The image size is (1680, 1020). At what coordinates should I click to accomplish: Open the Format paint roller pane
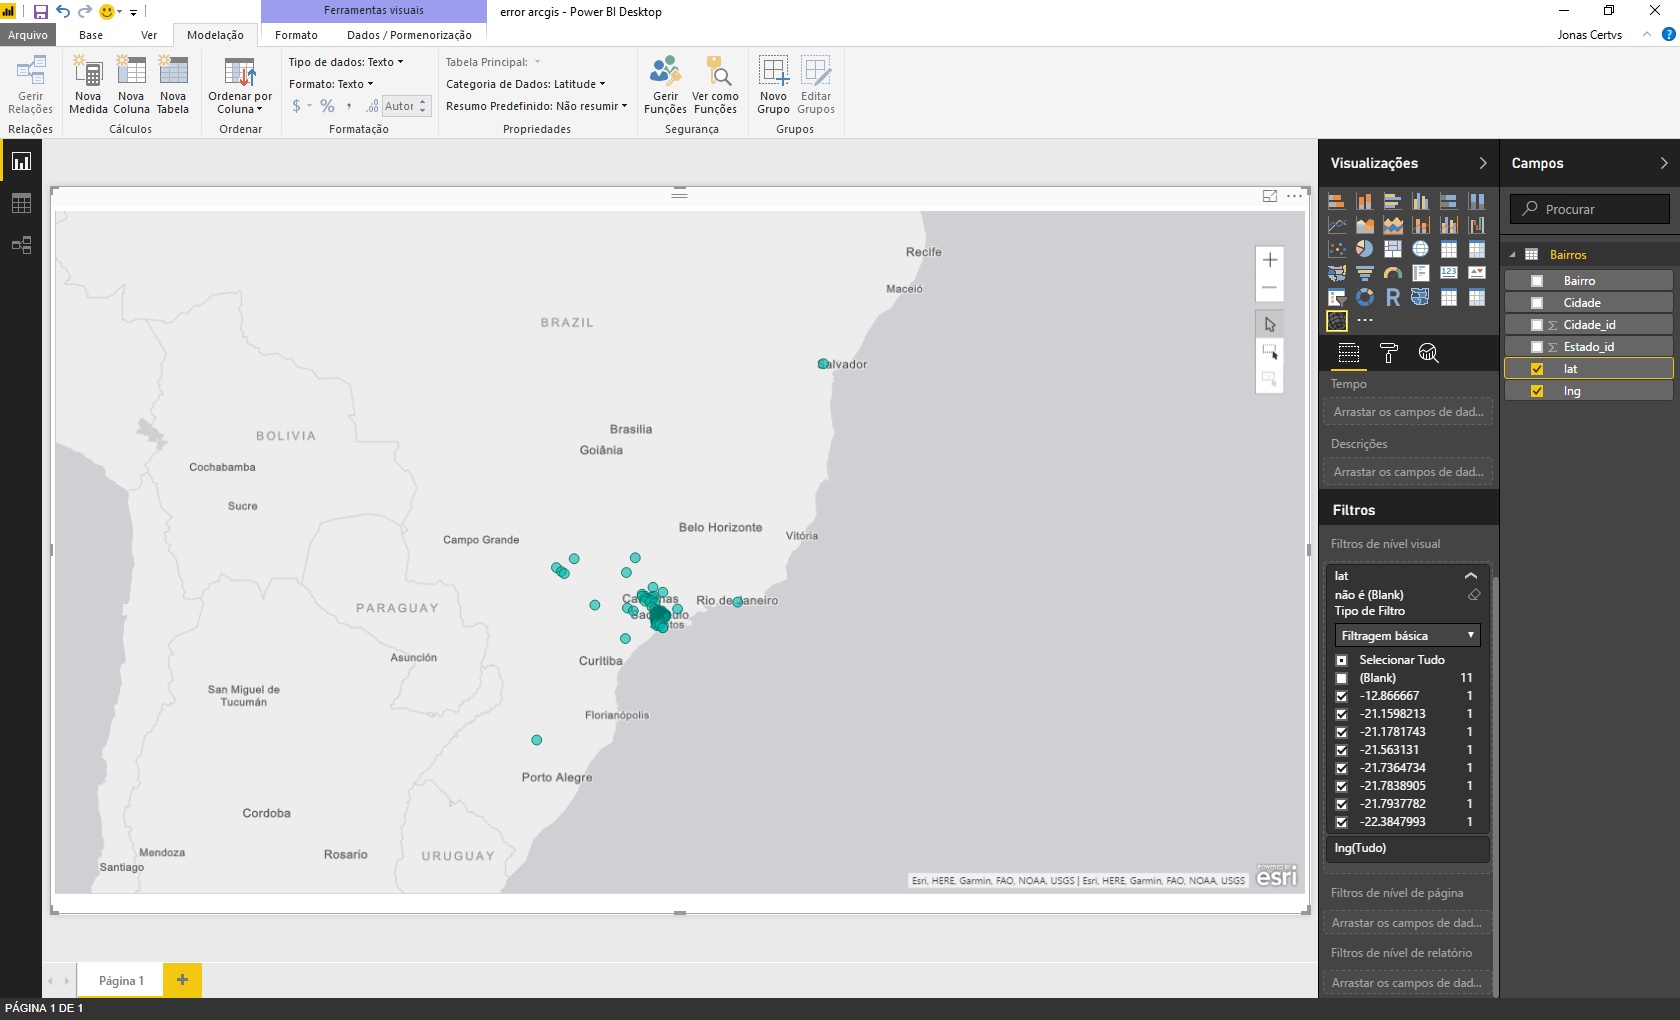point(1388,353)
